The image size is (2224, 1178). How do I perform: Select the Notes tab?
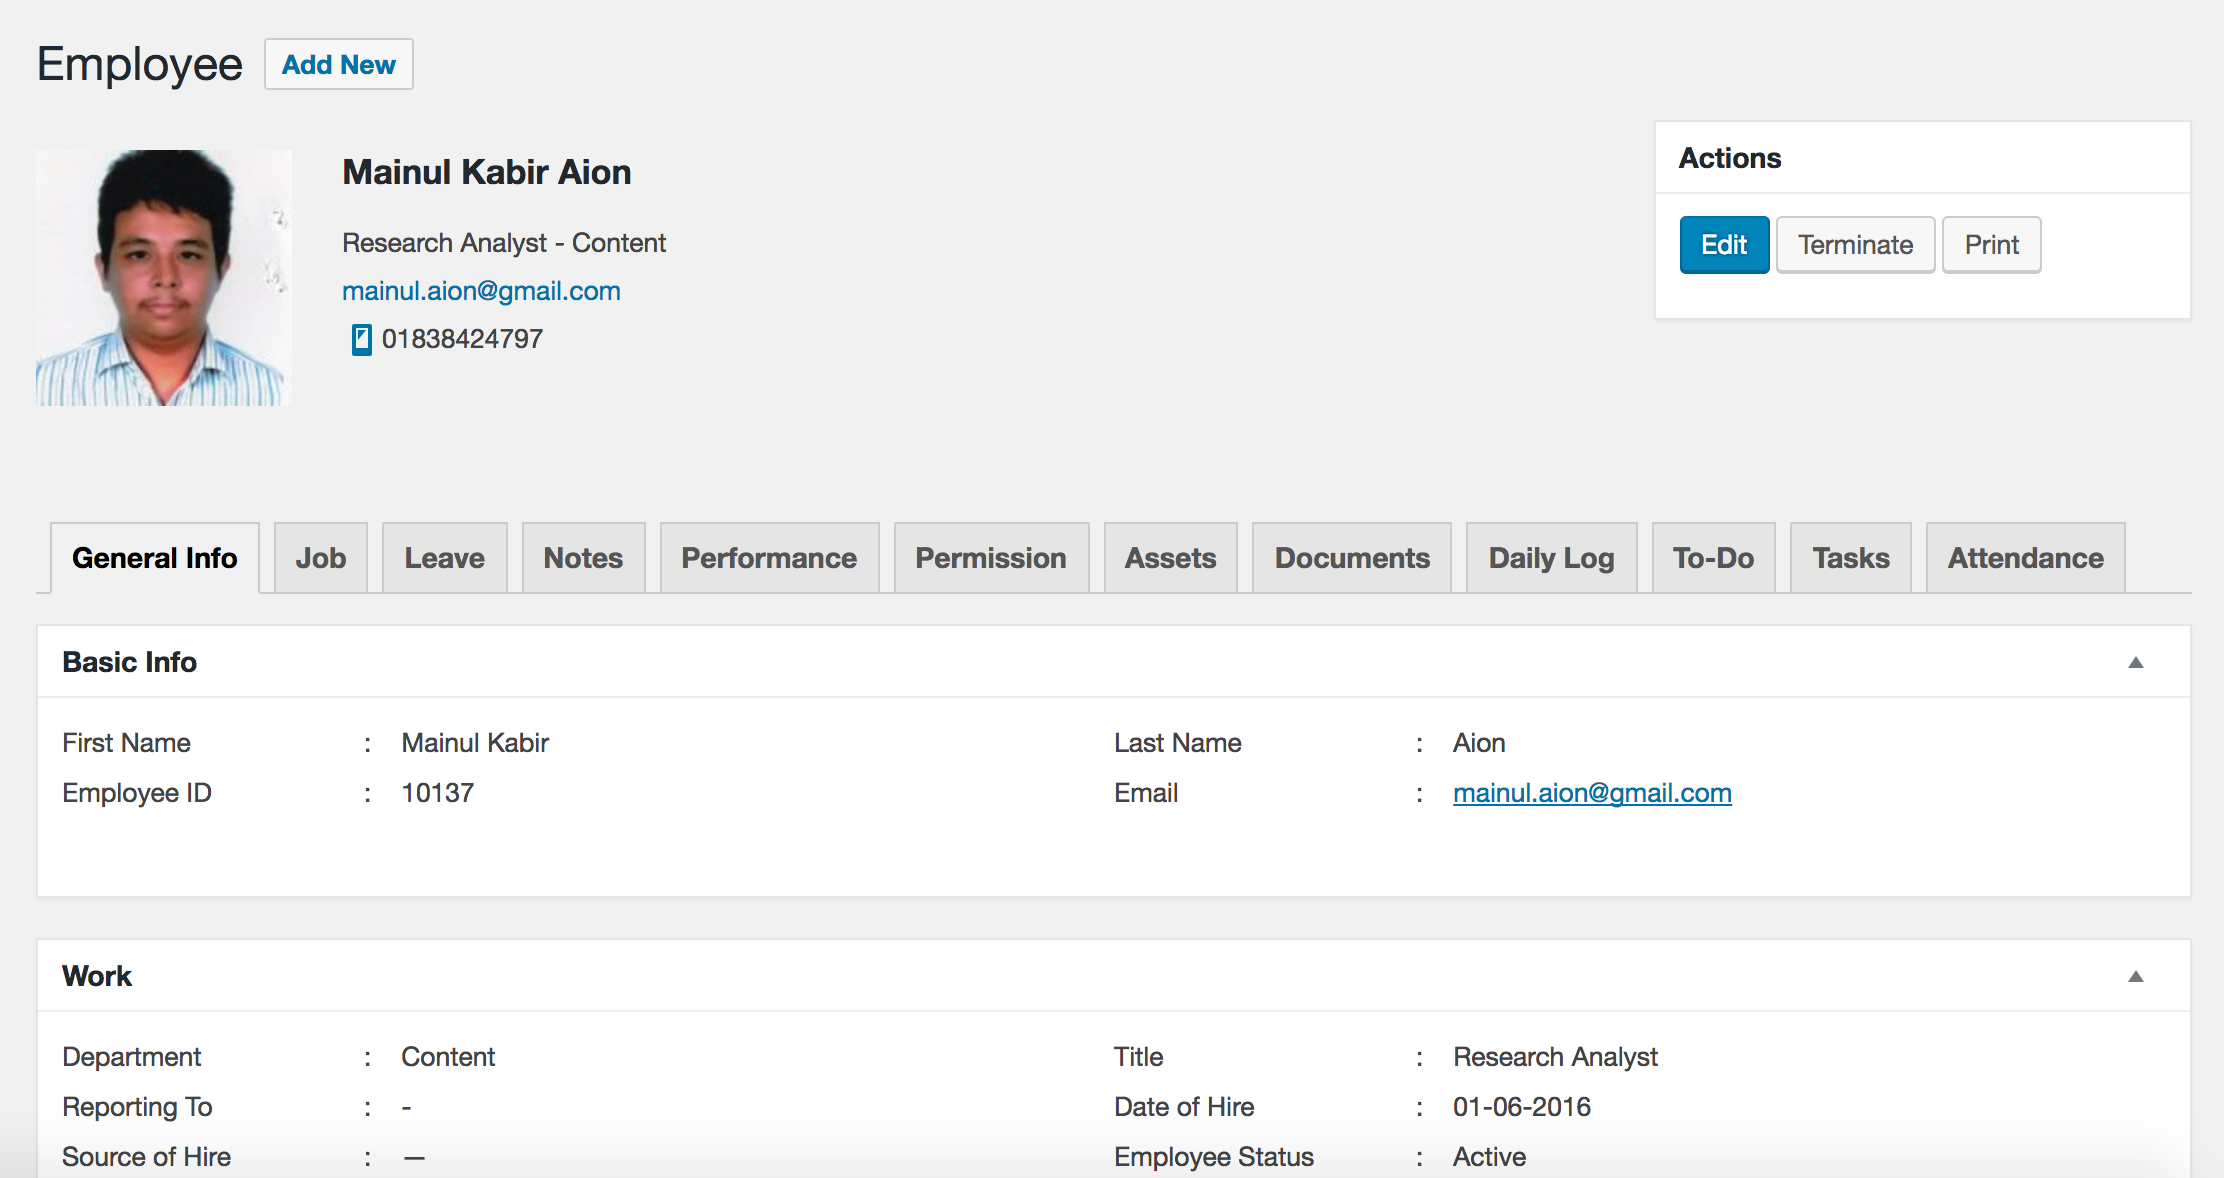point(581,556)
